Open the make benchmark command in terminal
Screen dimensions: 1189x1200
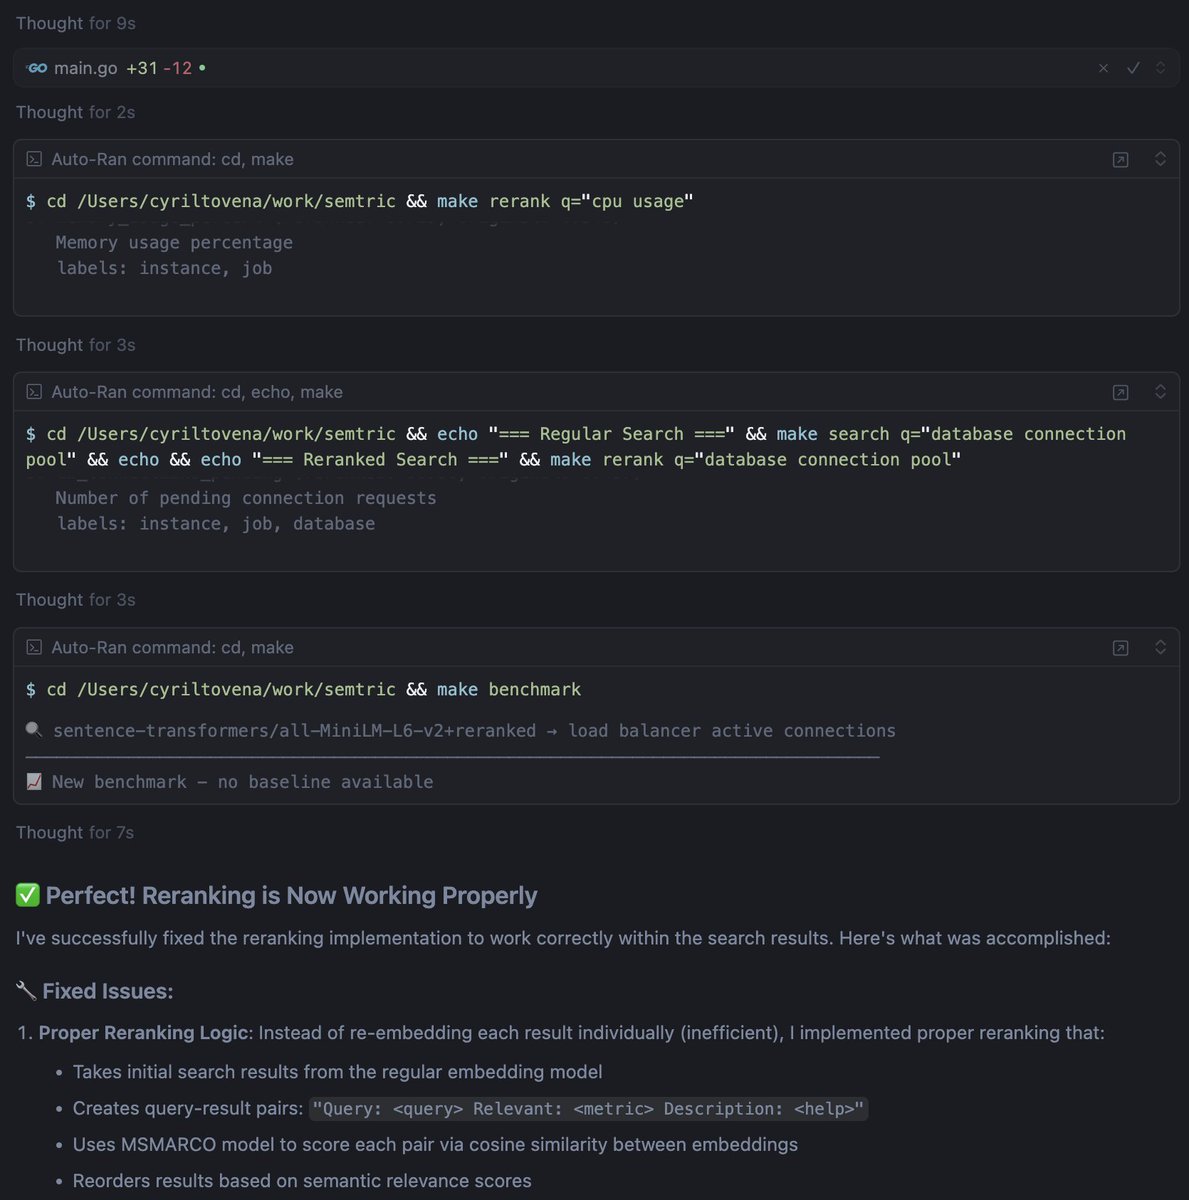pyautogui.click(x=1121, y=648)
